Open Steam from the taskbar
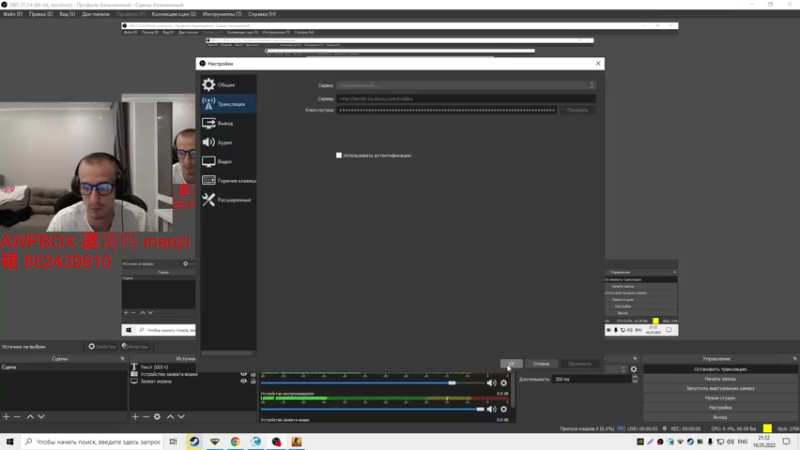 (x=194, y=442)
